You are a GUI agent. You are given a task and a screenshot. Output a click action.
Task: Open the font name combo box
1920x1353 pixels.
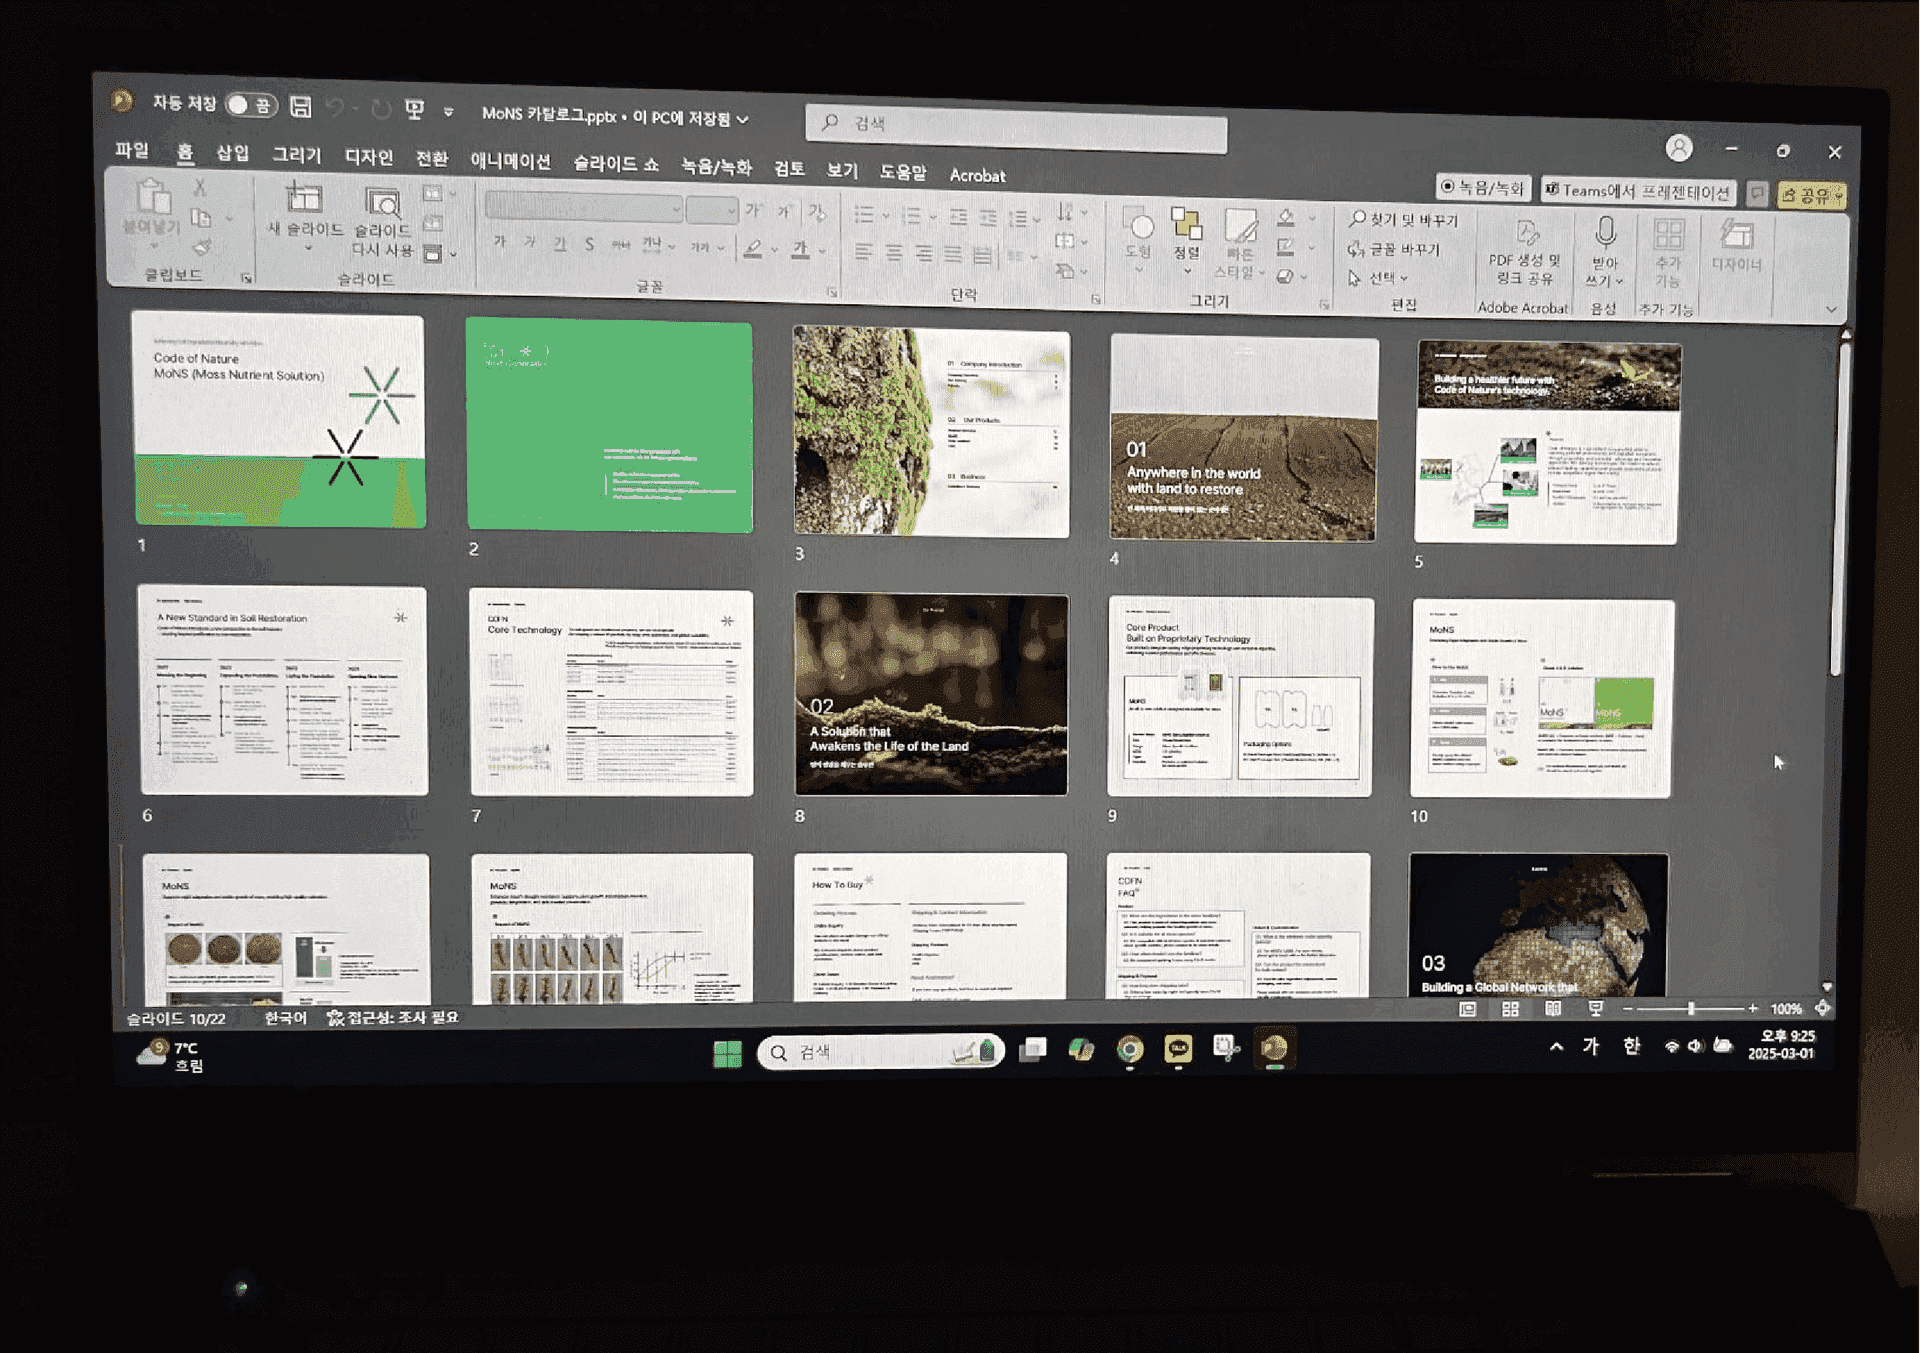tap(584, 207)
